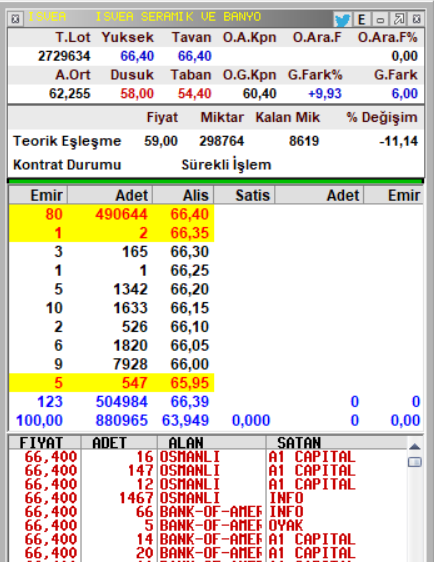
Task: Click the scrollbar thumb in trades list
Action: [415, 462]
